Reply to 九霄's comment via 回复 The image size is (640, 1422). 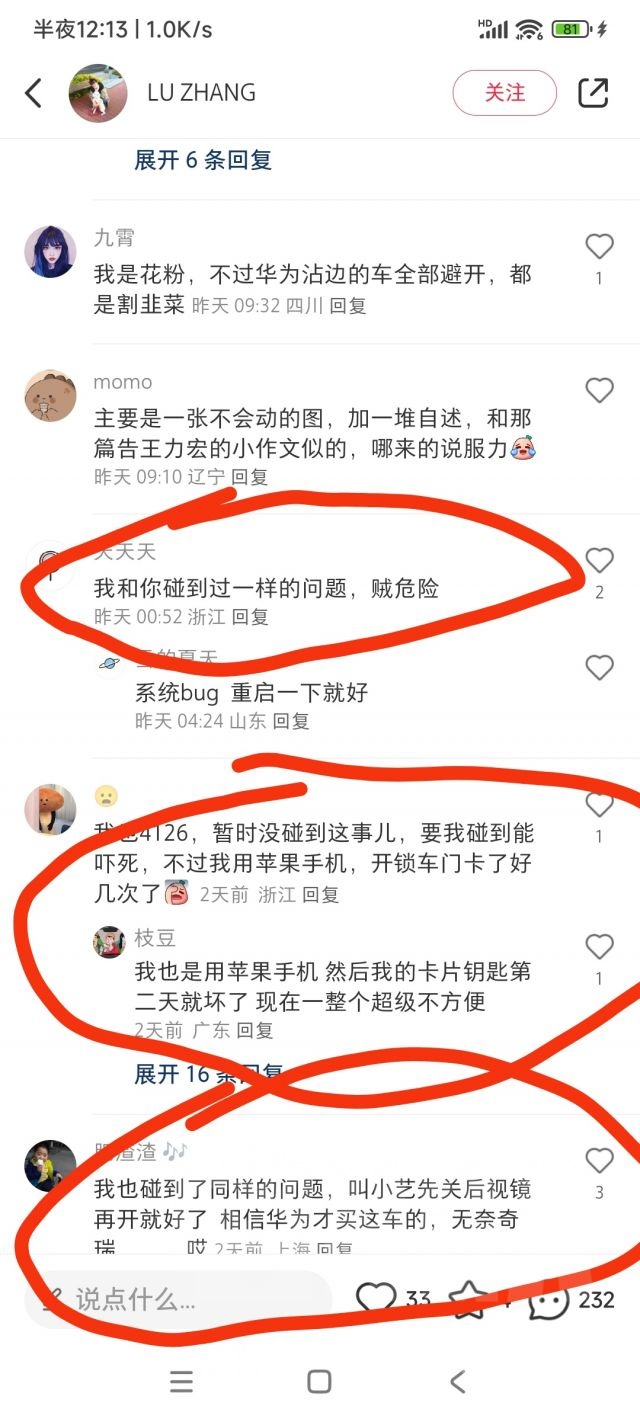[348, 306]
